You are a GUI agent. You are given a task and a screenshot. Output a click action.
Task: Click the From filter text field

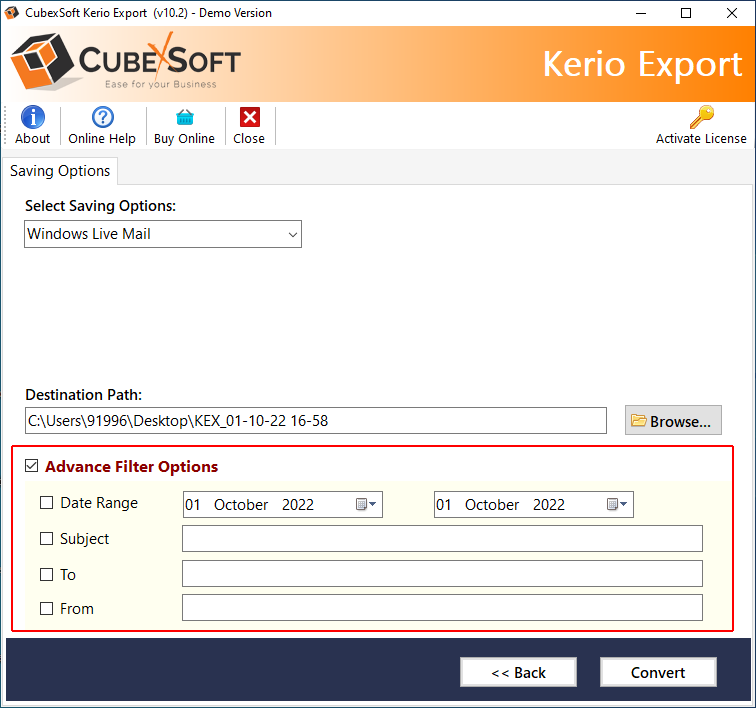(x=442, y=608)
